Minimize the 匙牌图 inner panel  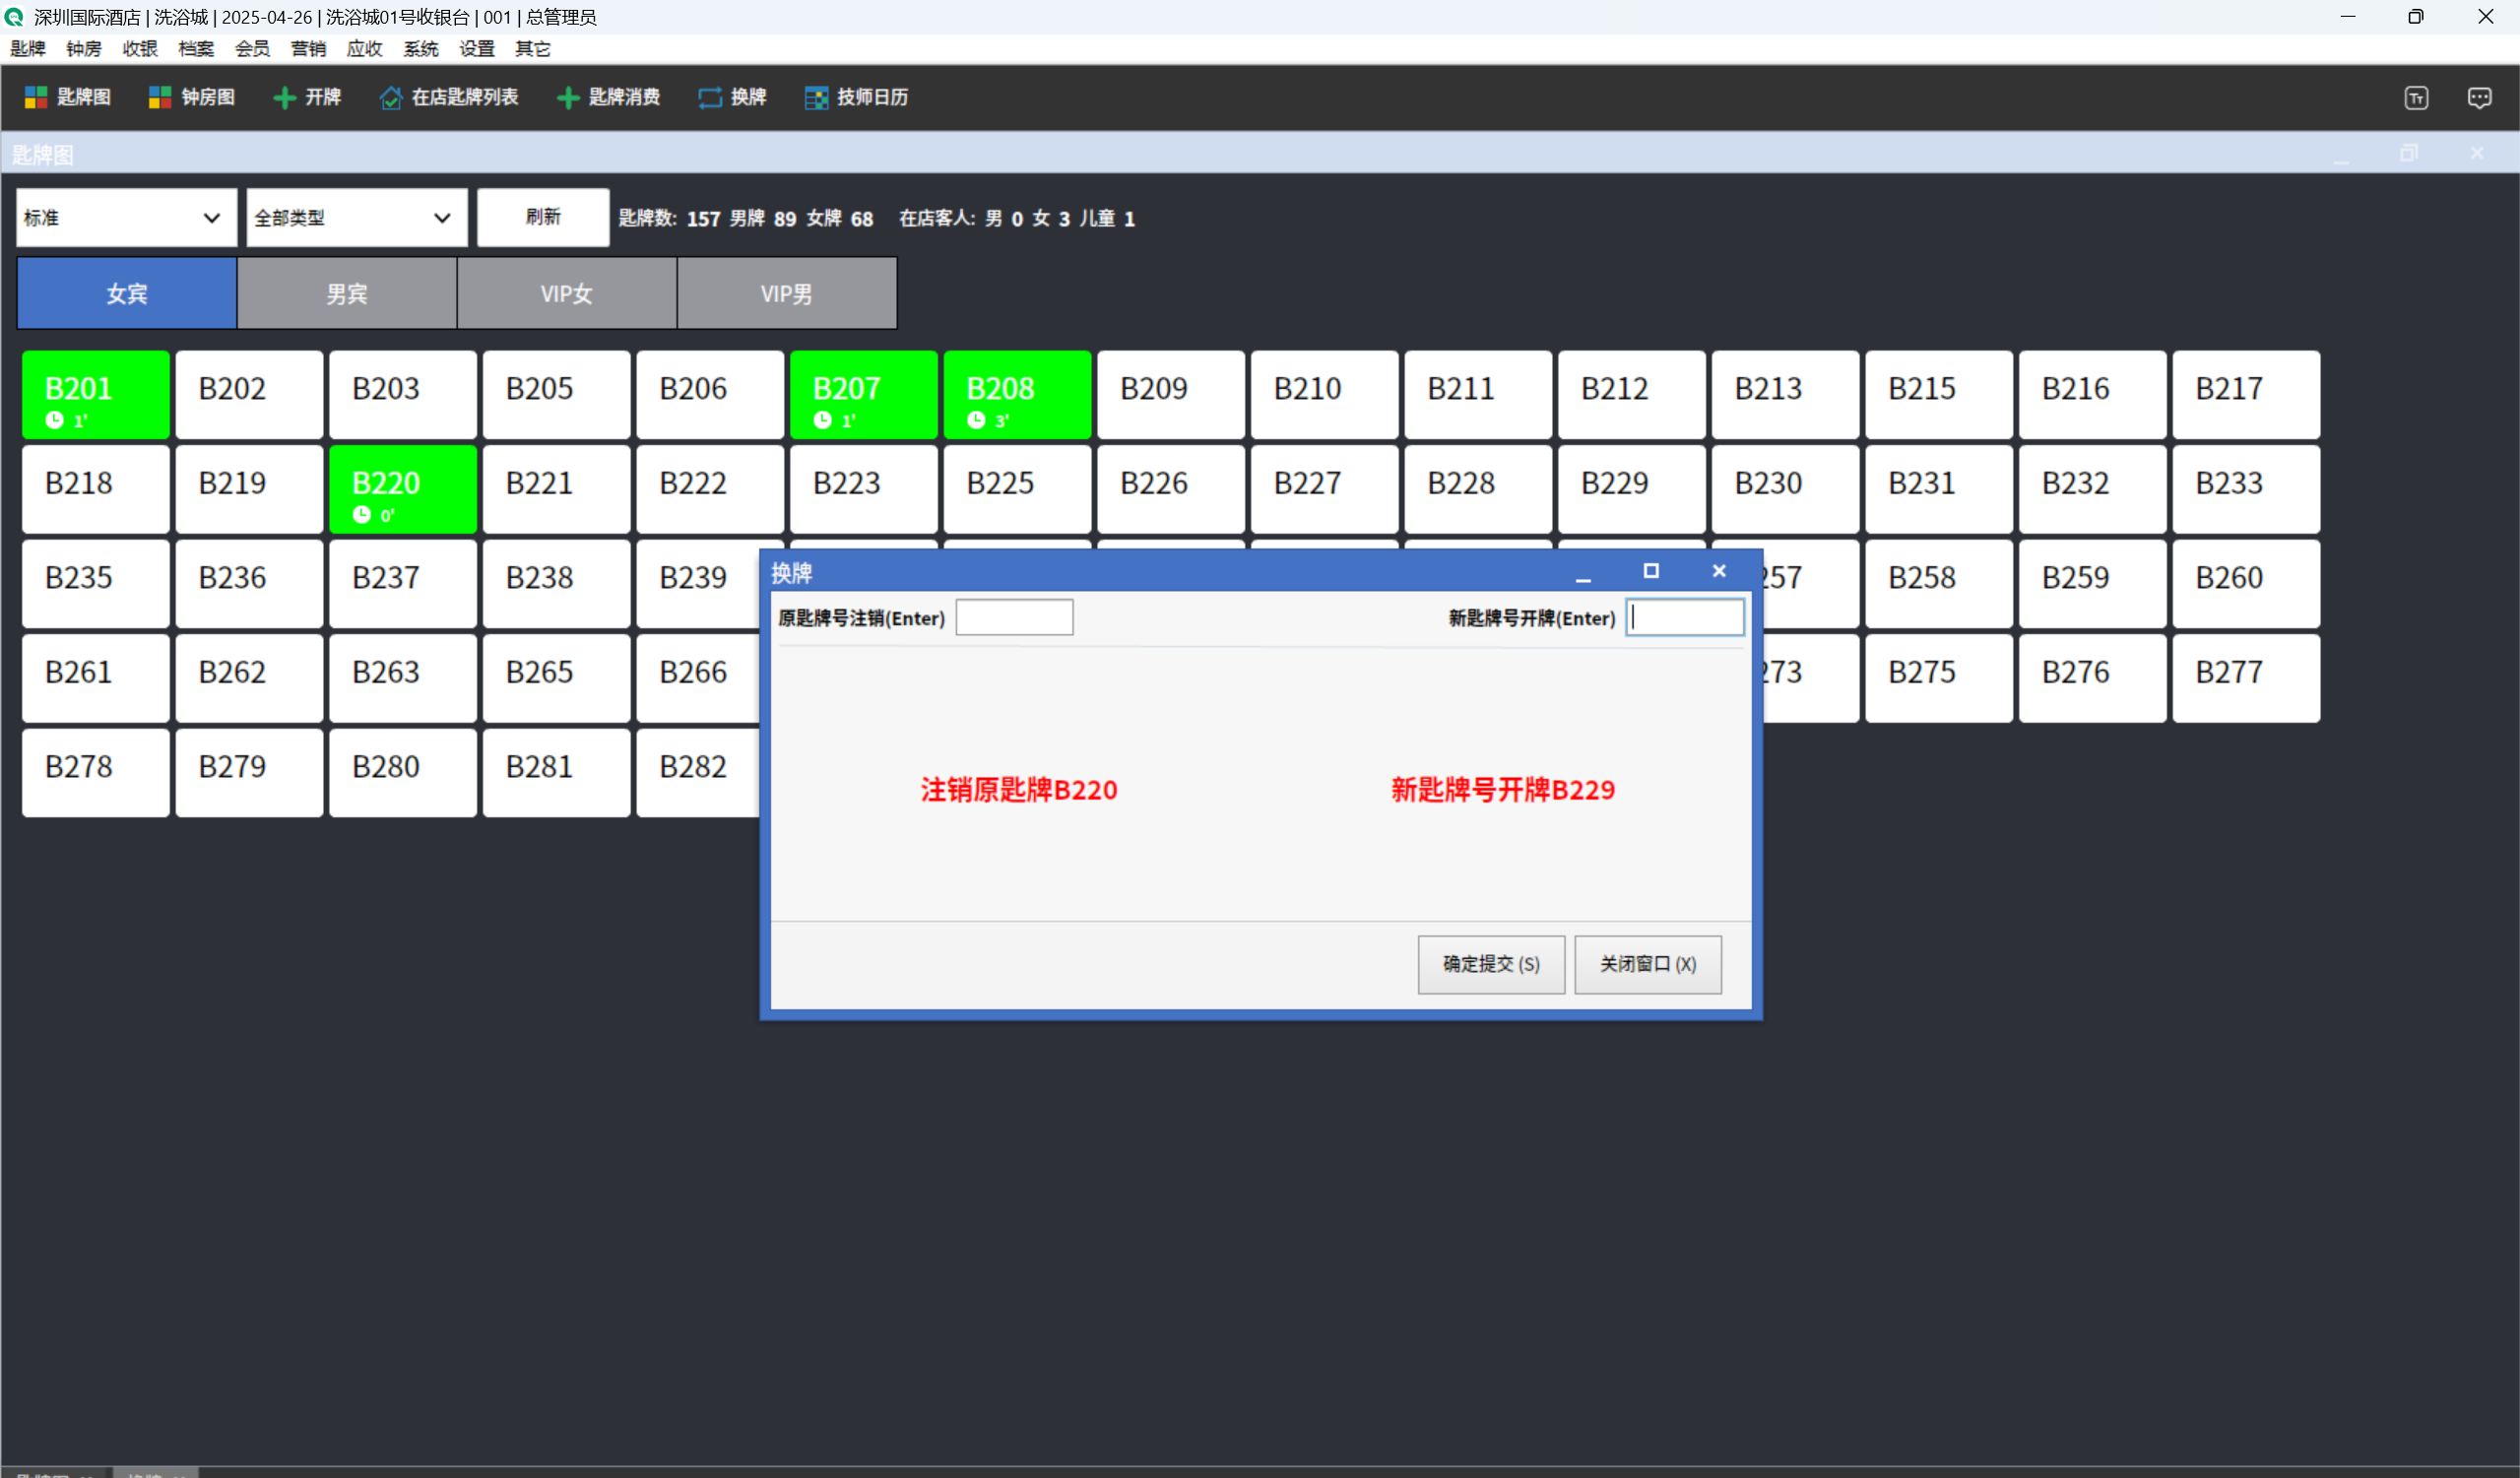pos(2341,156)
